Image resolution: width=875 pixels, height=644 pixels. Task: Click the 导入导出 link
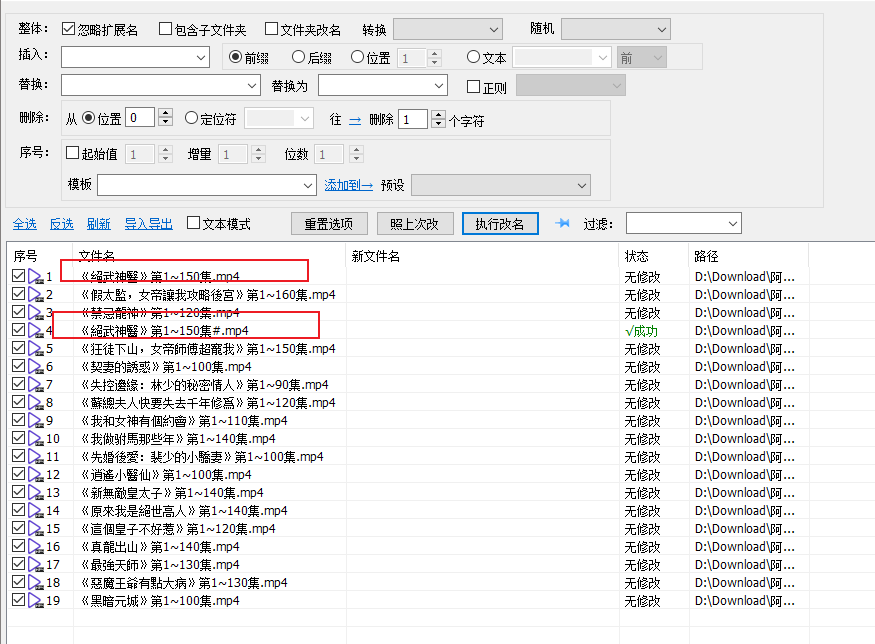tap(148, 224)
